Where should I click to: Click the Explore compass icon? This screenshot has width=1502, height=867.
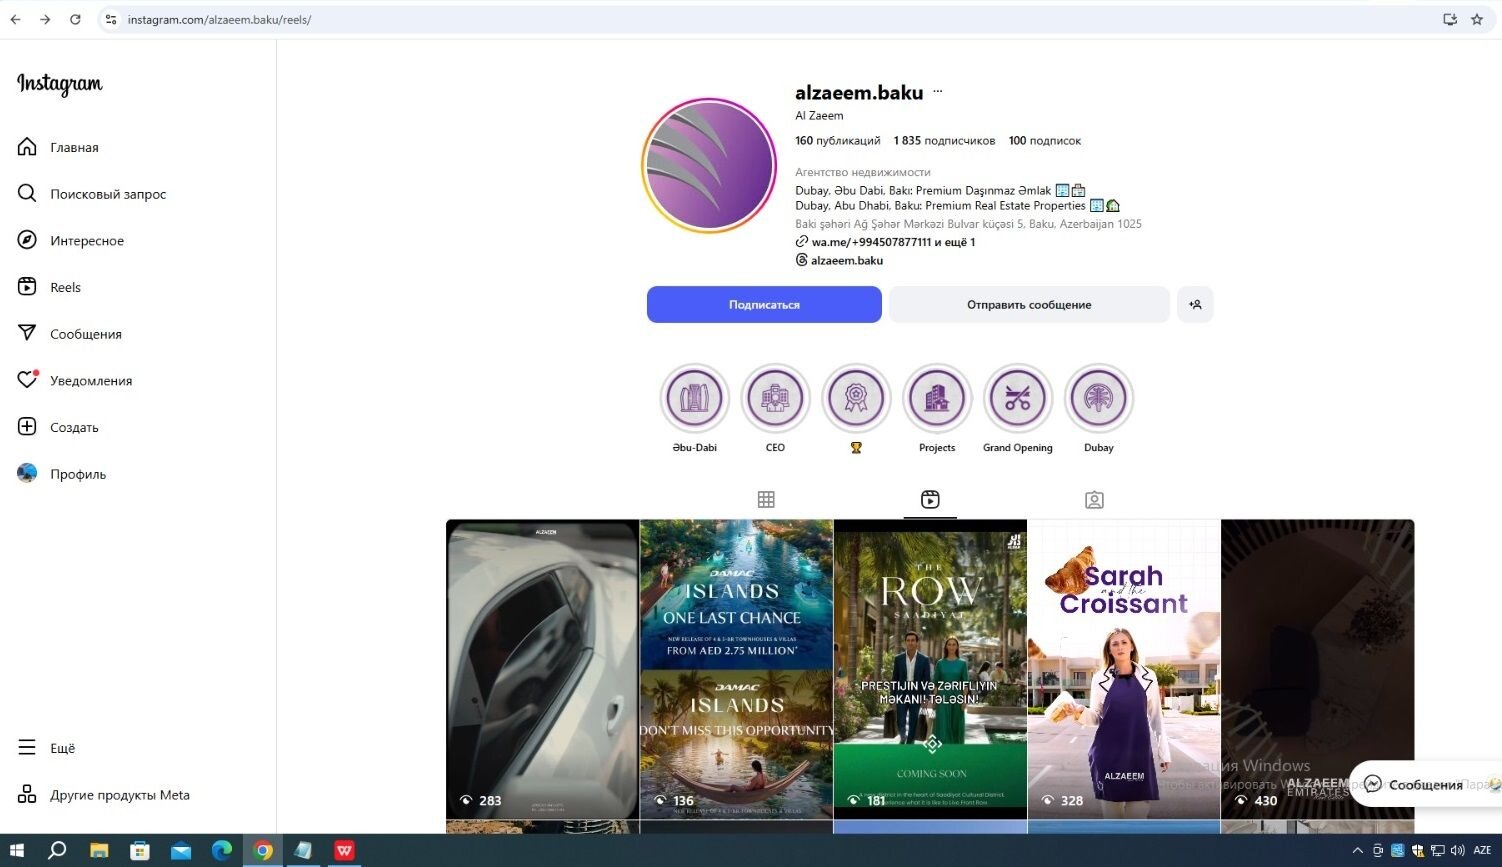click(28, 240)
